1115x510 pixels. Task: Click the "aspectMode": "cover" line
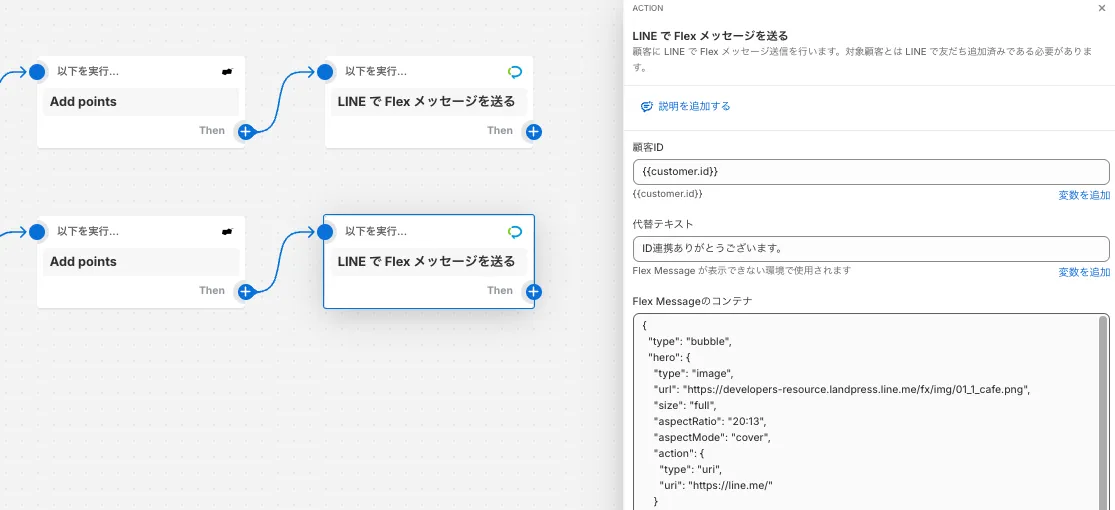click(x=712, y=438)
